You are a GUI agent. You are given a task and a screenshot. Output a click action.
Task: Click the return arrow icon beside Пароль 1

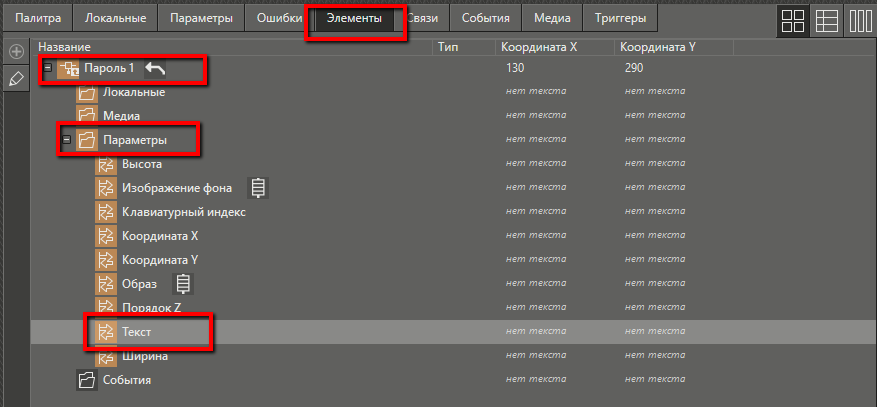point(156,68)
